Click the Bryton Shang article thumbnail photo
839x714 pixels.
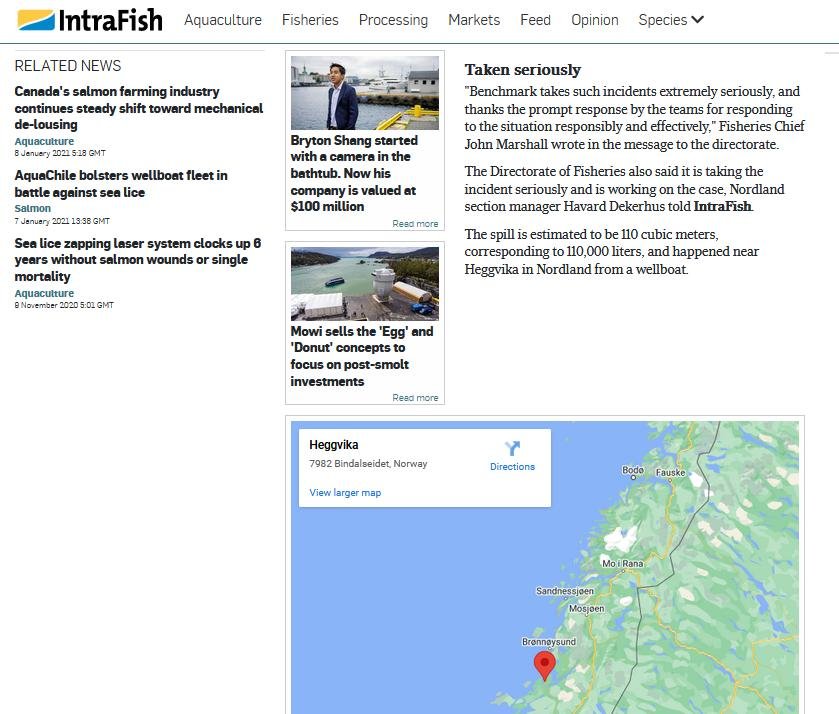click(364, 92)
